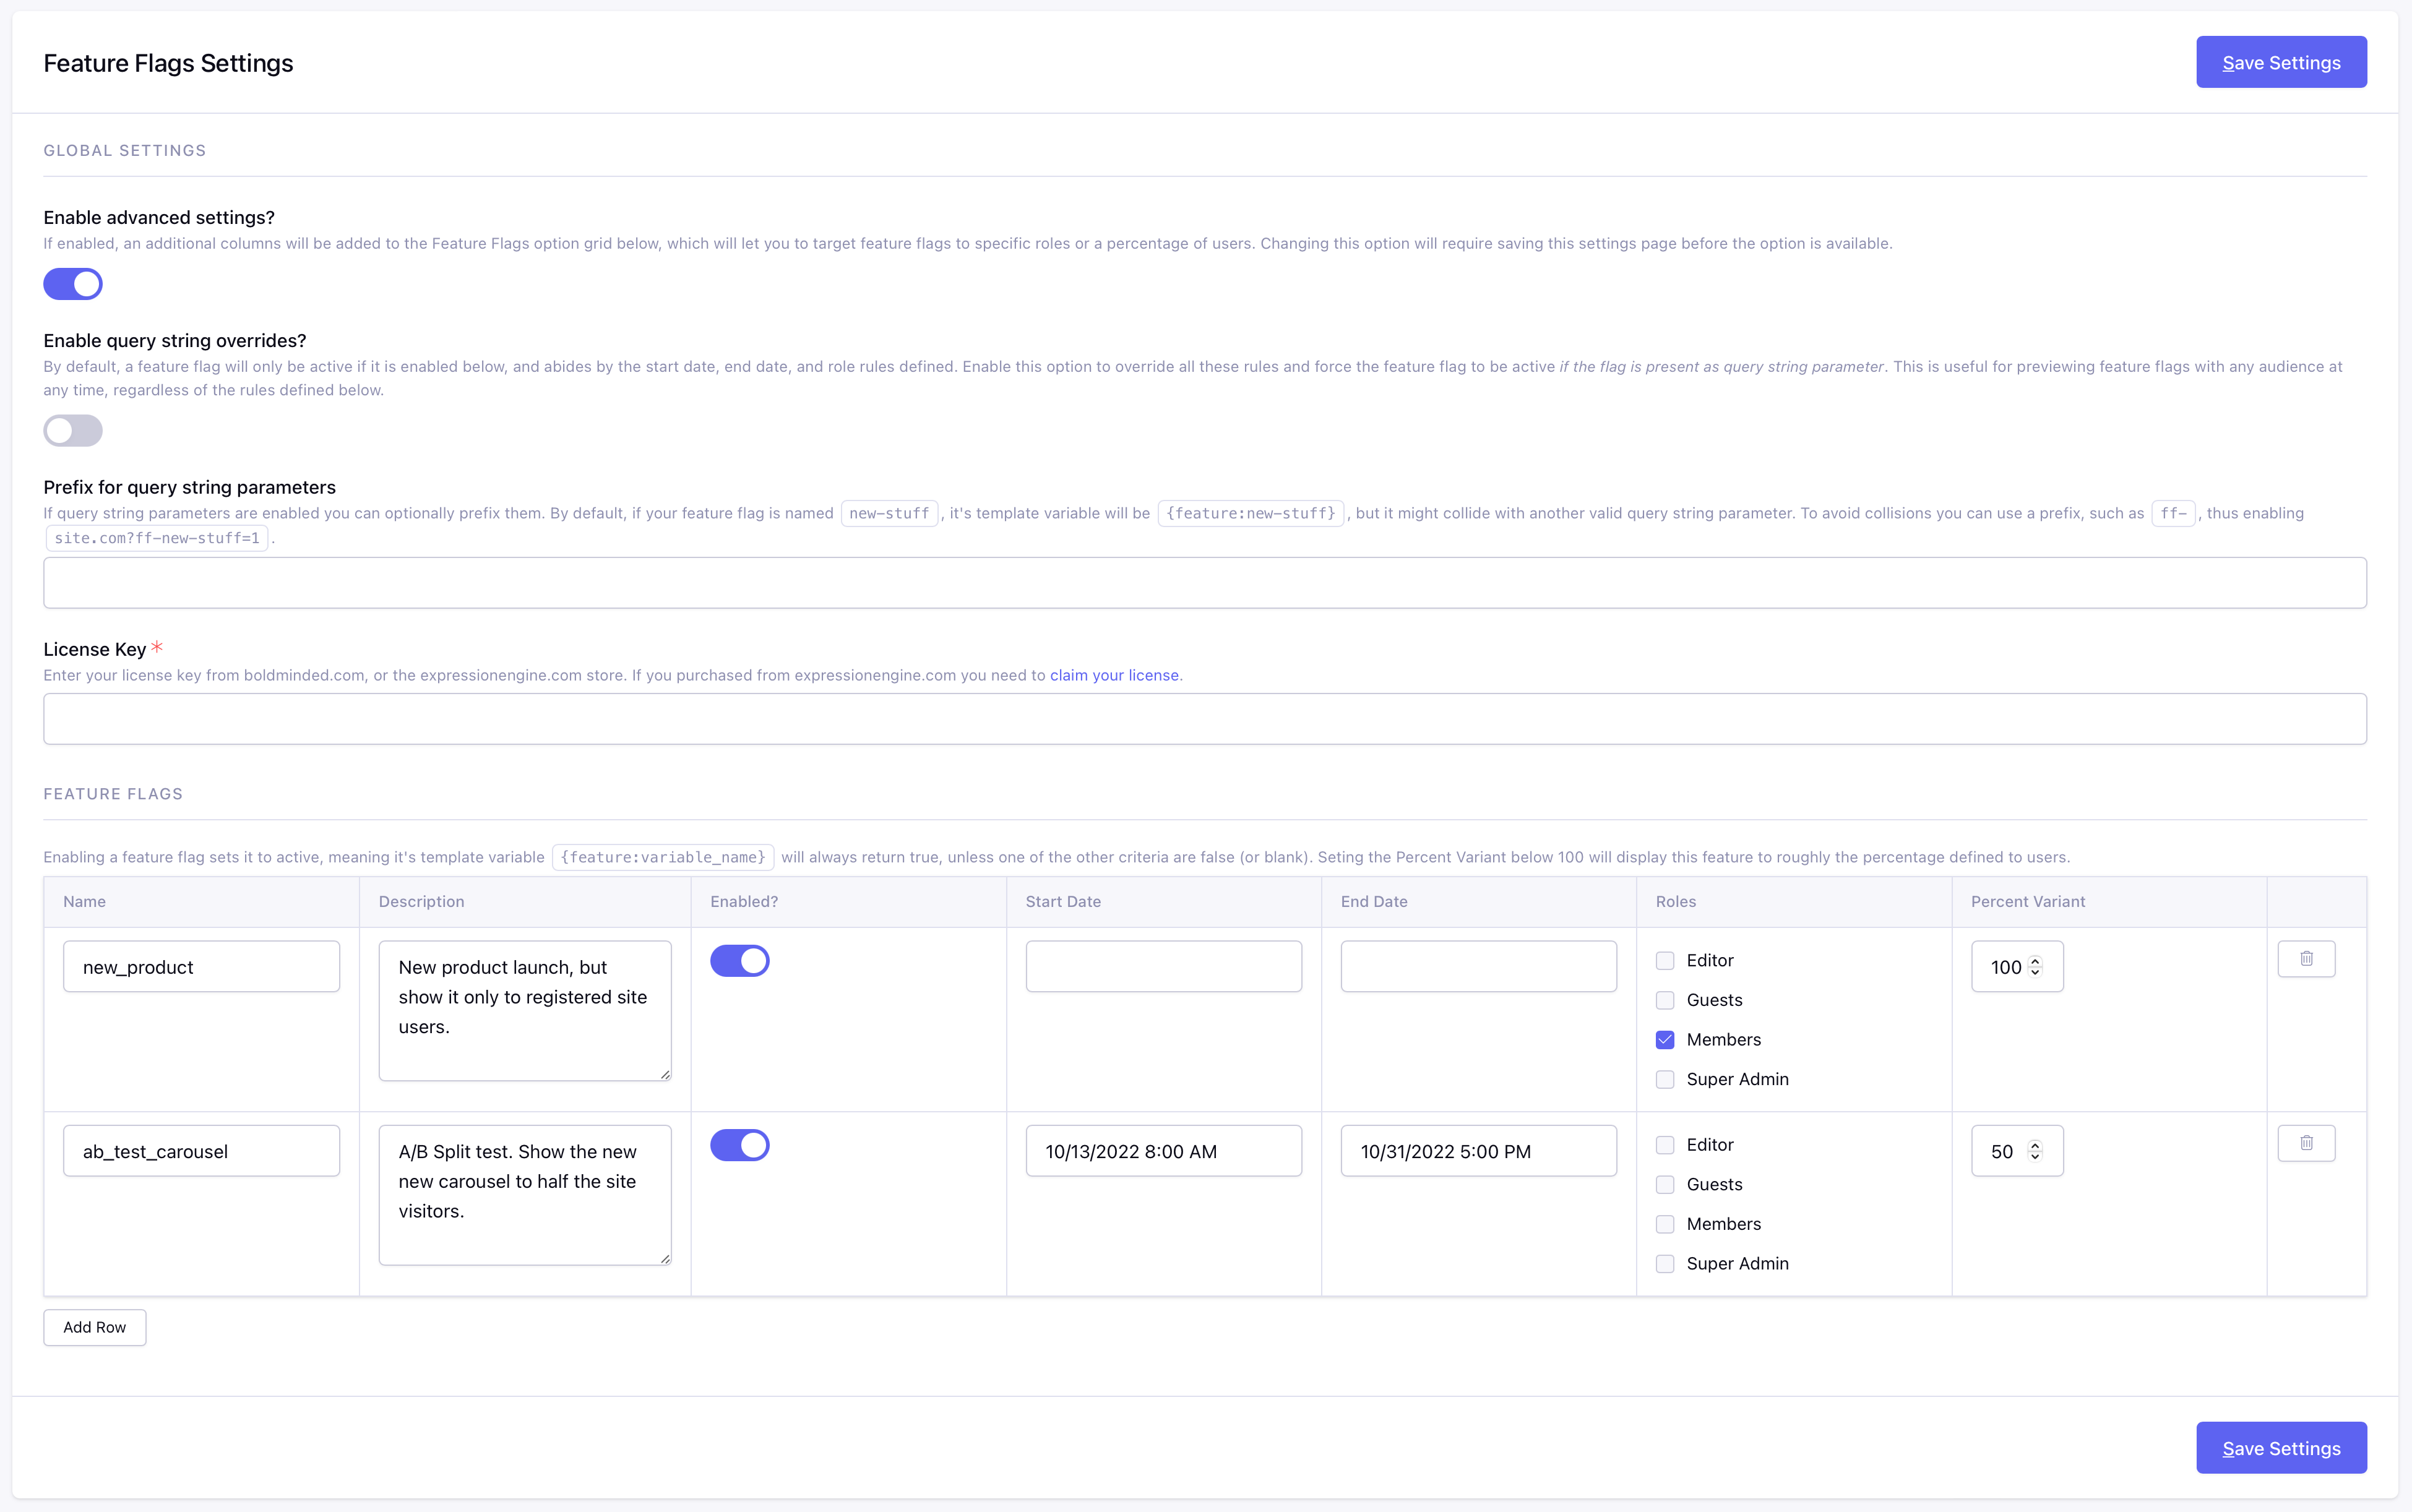
Task: Adjust new_product percent variant stepper arrows
Action: (2034, 967)
